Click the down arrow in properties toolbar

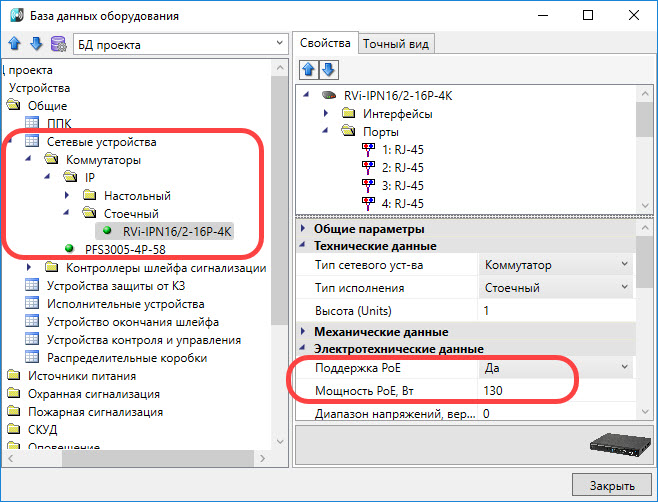tap(329, 70)
